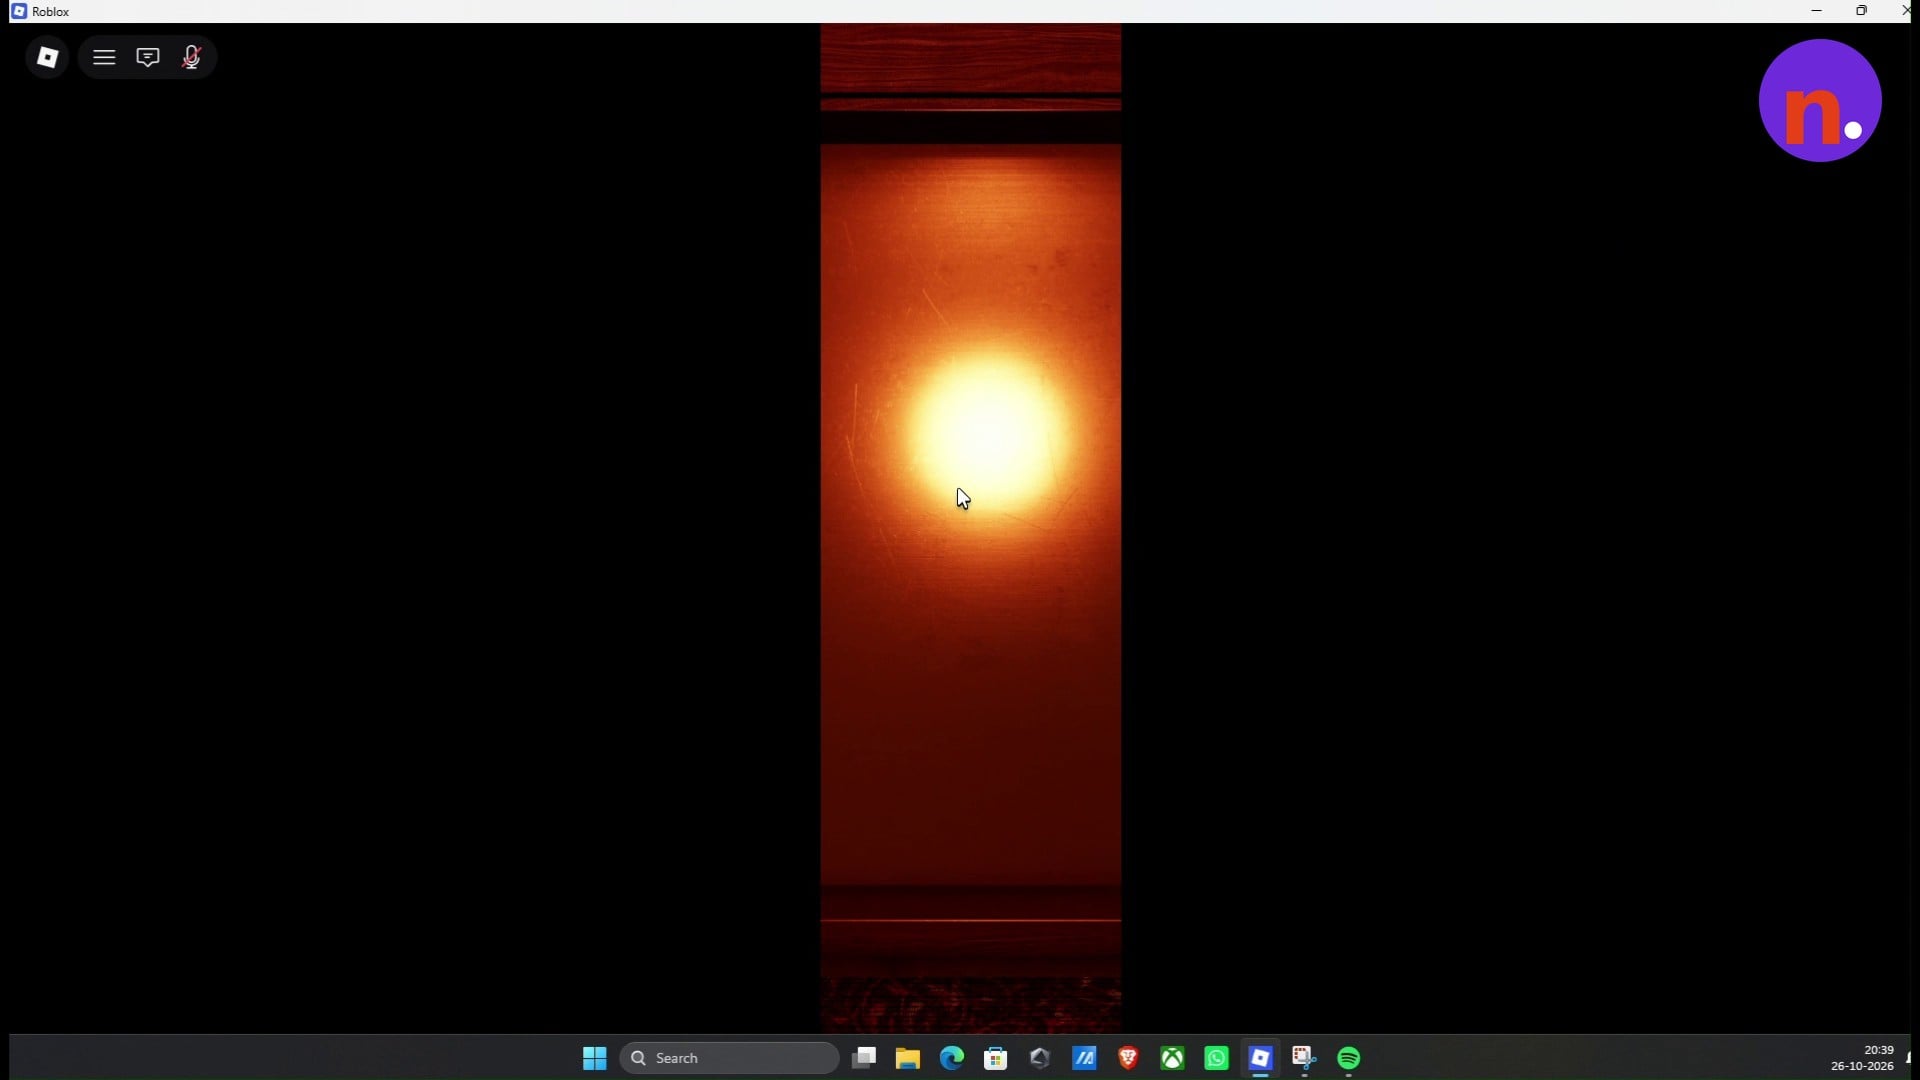Open the Xbox app from the taskbar
This screenshot has width=1920, height=1080.
1172,1058
